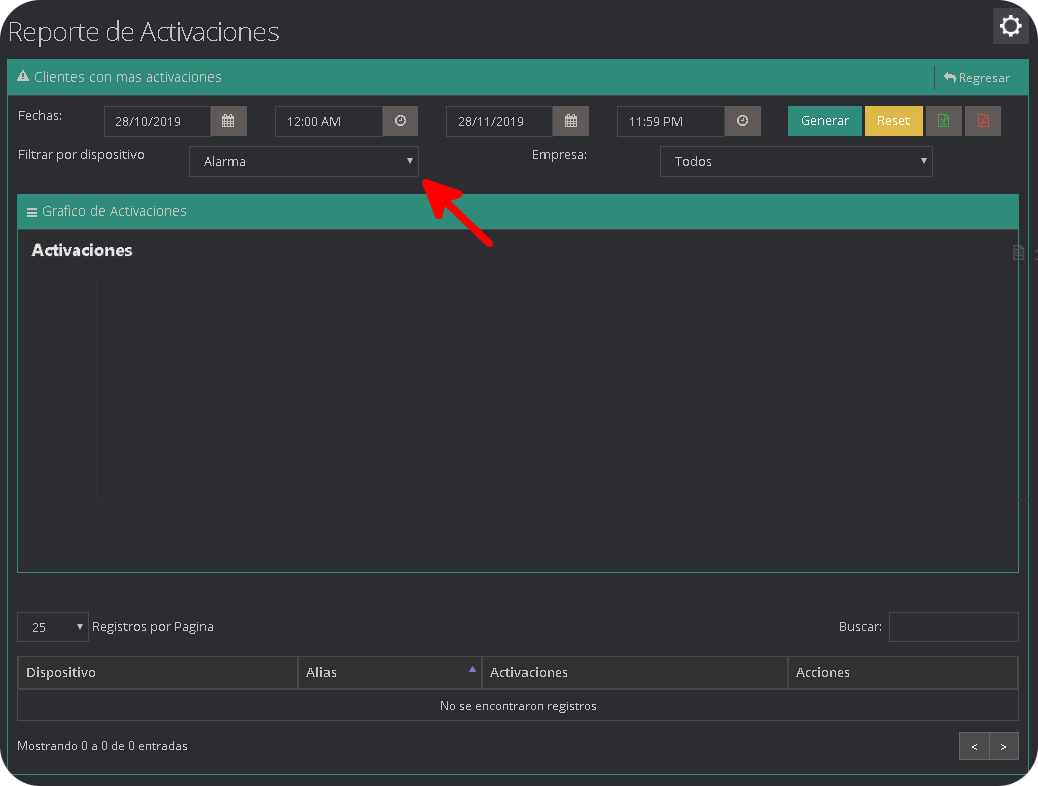Screen dimensions: 1038x786
Task: Open clock picker for end time
Action: tap(742, 121)
